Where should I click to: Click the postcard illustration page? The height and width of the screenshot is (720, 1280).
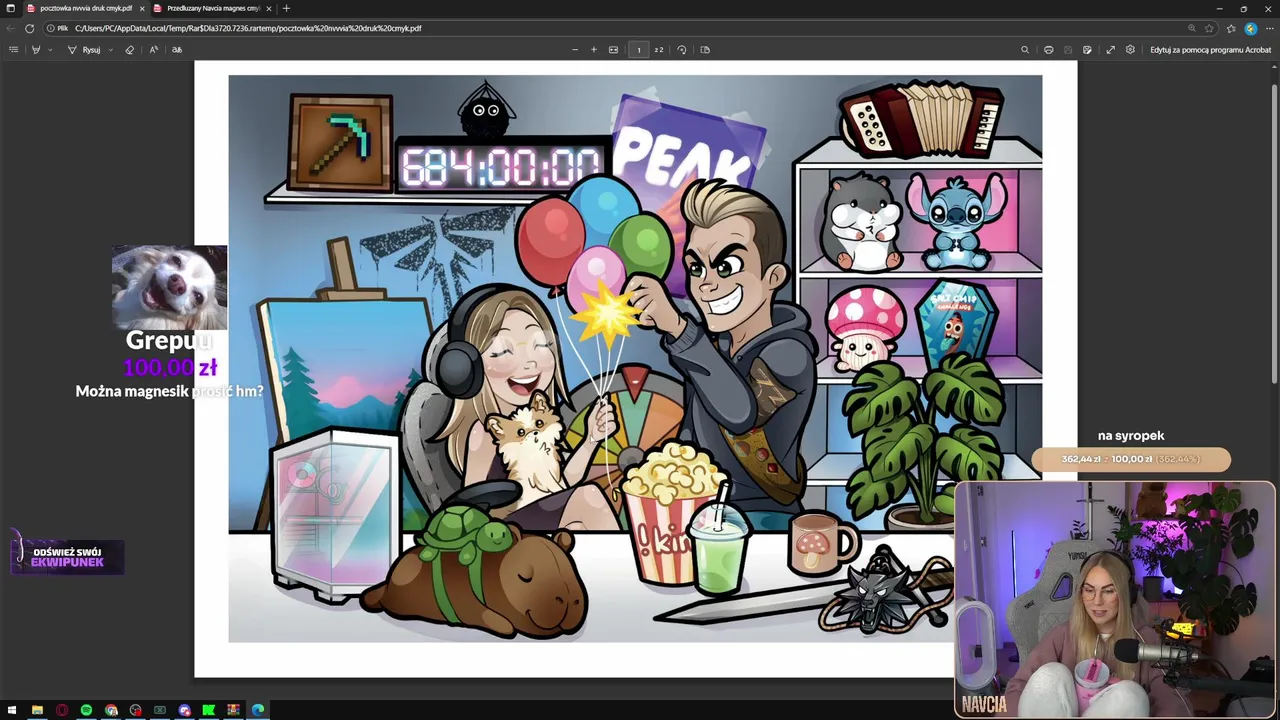pos(635,358)
